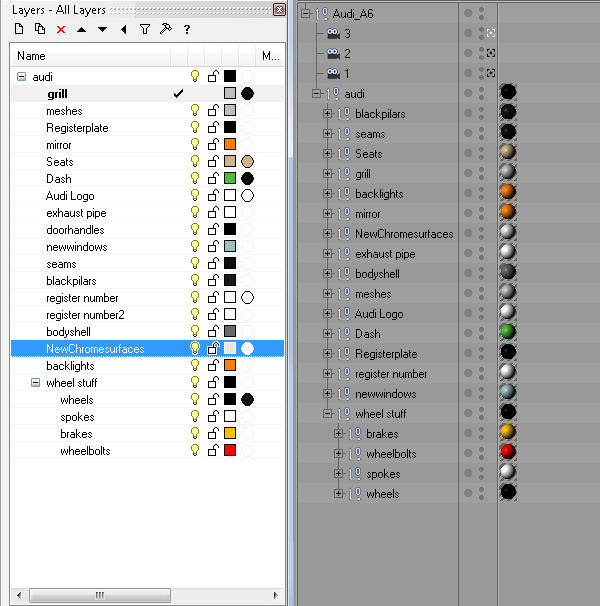Click layer dot on grill tree row

[x=468, y=173]
